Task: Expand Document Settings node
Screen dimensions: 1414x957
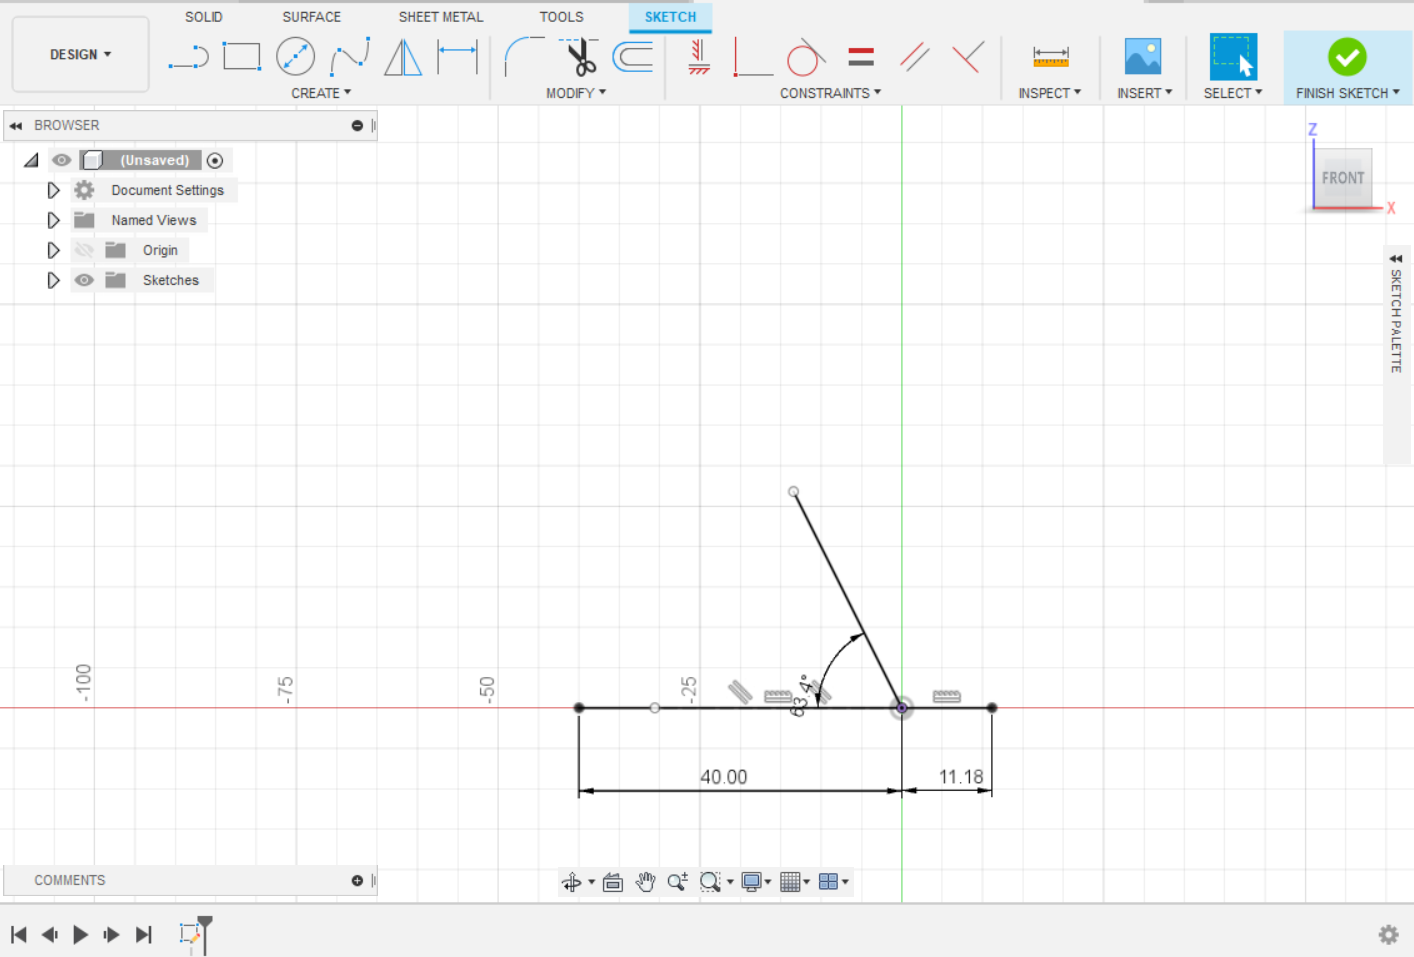Action: (53, 190)
